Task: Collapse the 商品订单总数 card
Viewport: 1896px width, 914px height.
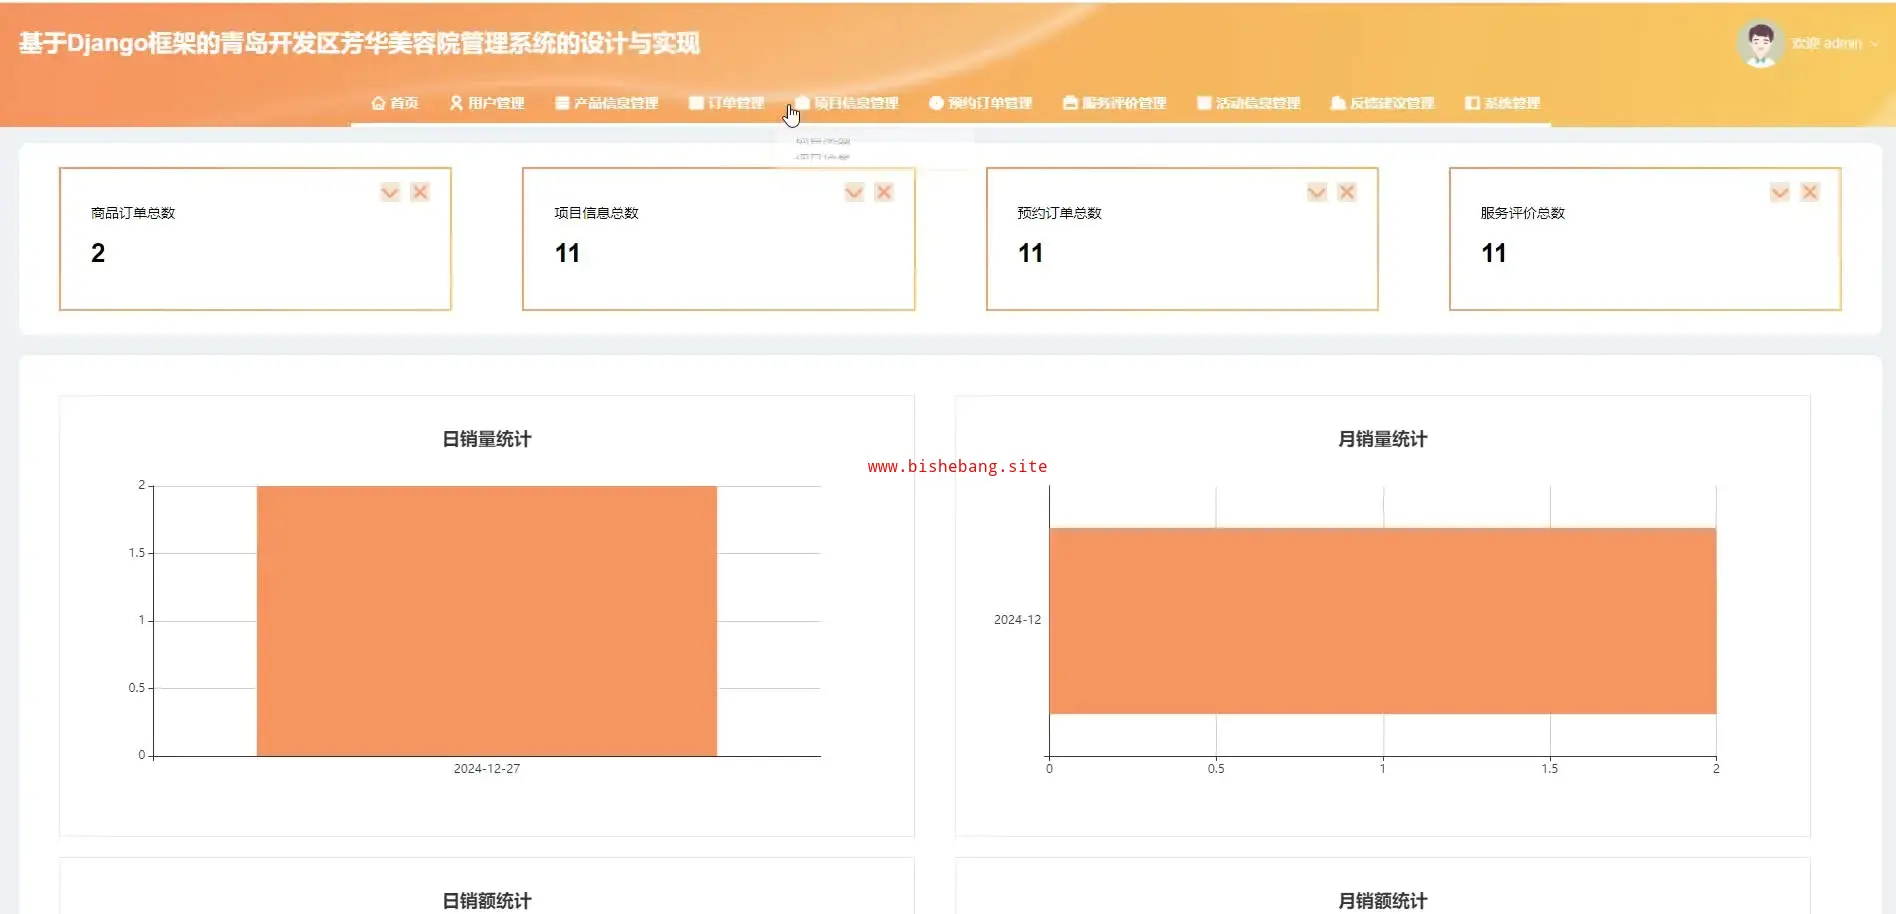Action: (x=390, y=192)
